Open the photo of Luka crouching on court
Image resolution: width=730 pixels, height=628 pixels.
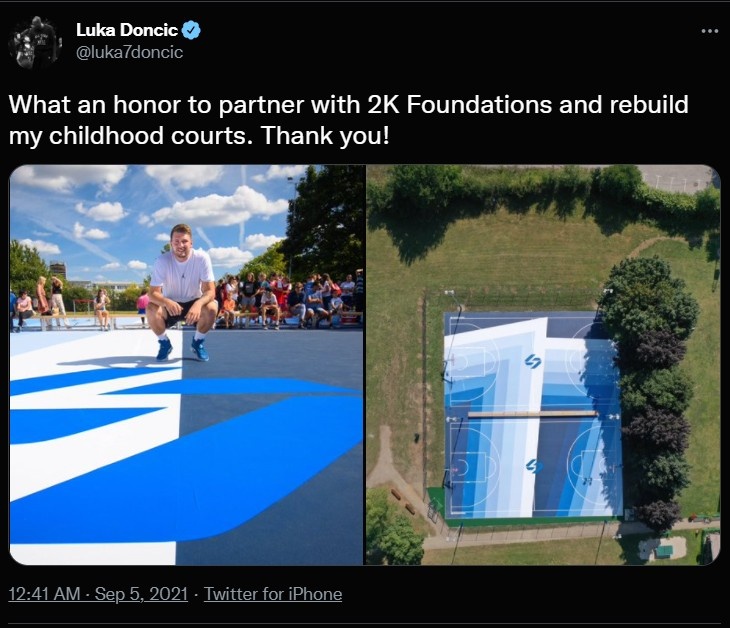tap(186, 365)
